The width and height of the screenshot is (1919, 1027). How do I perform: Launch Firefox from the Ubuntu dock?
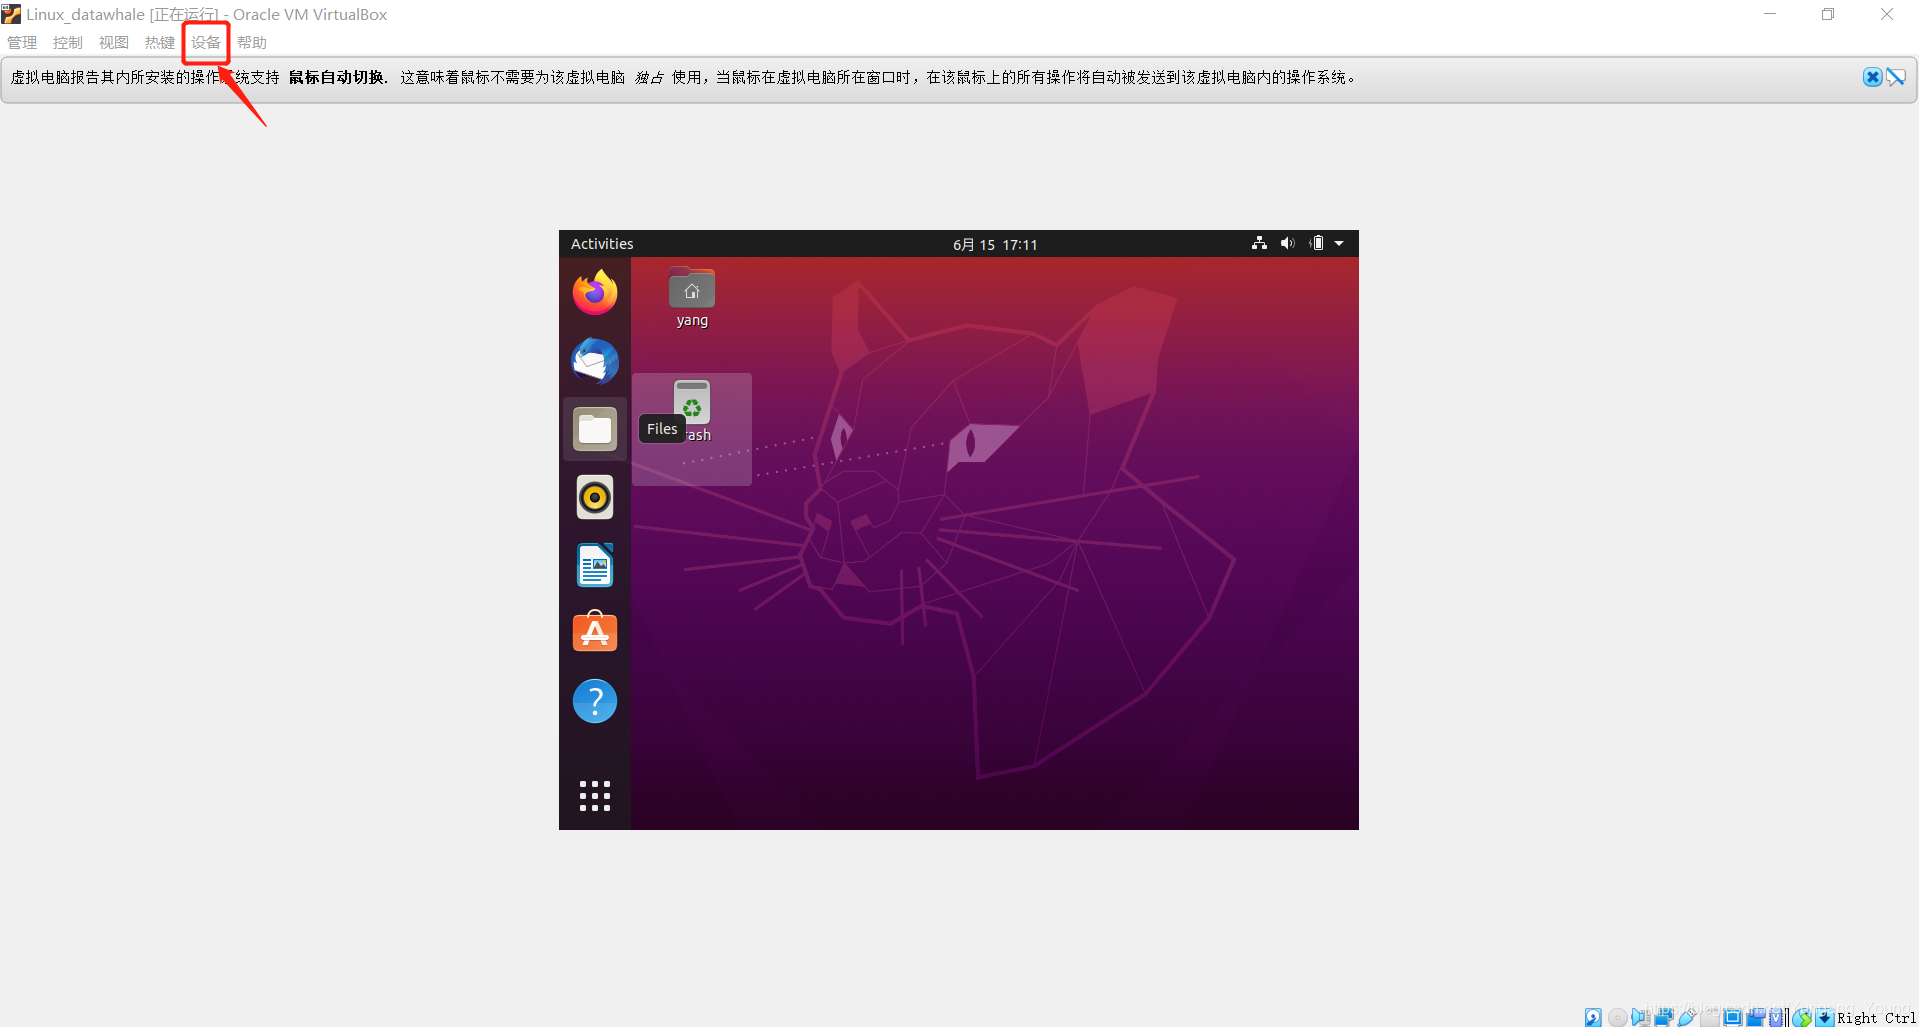[x=595, y=292]
